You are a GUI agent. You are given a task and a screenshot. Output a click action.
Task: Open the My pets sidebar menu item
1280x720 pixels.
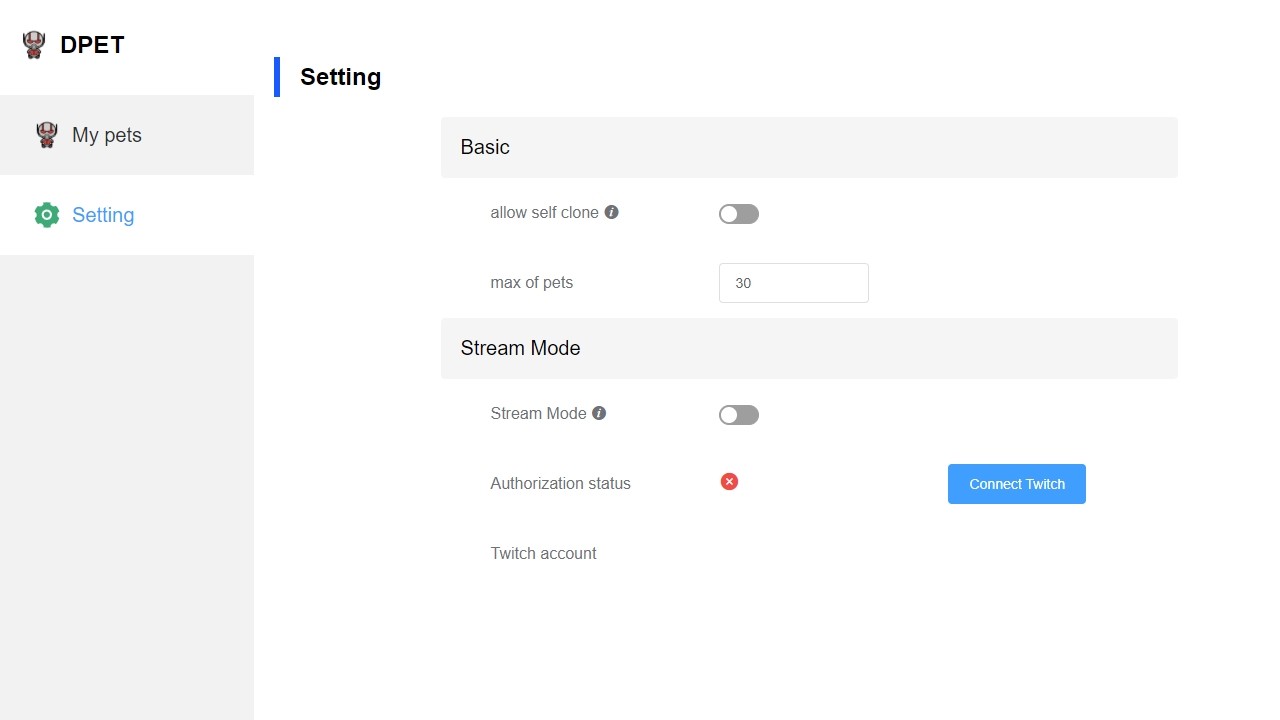tap(107, 135)
